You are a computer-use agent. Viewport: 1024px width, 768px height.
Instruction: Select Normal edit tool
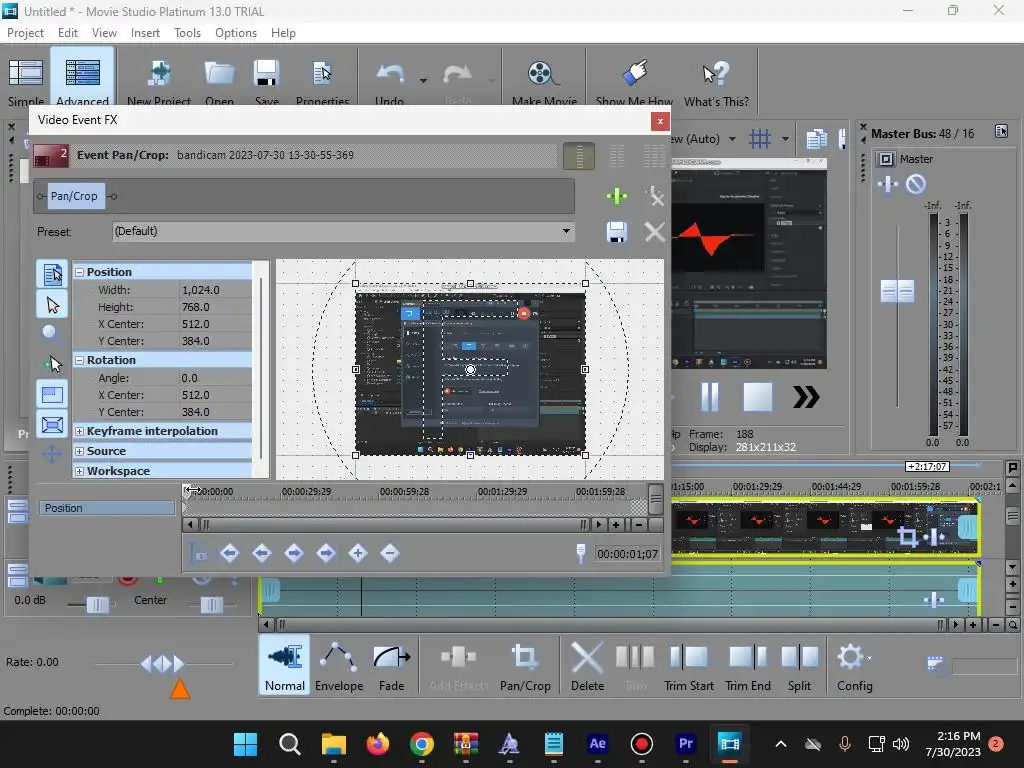pyautogui.click(x=284, y=666)
